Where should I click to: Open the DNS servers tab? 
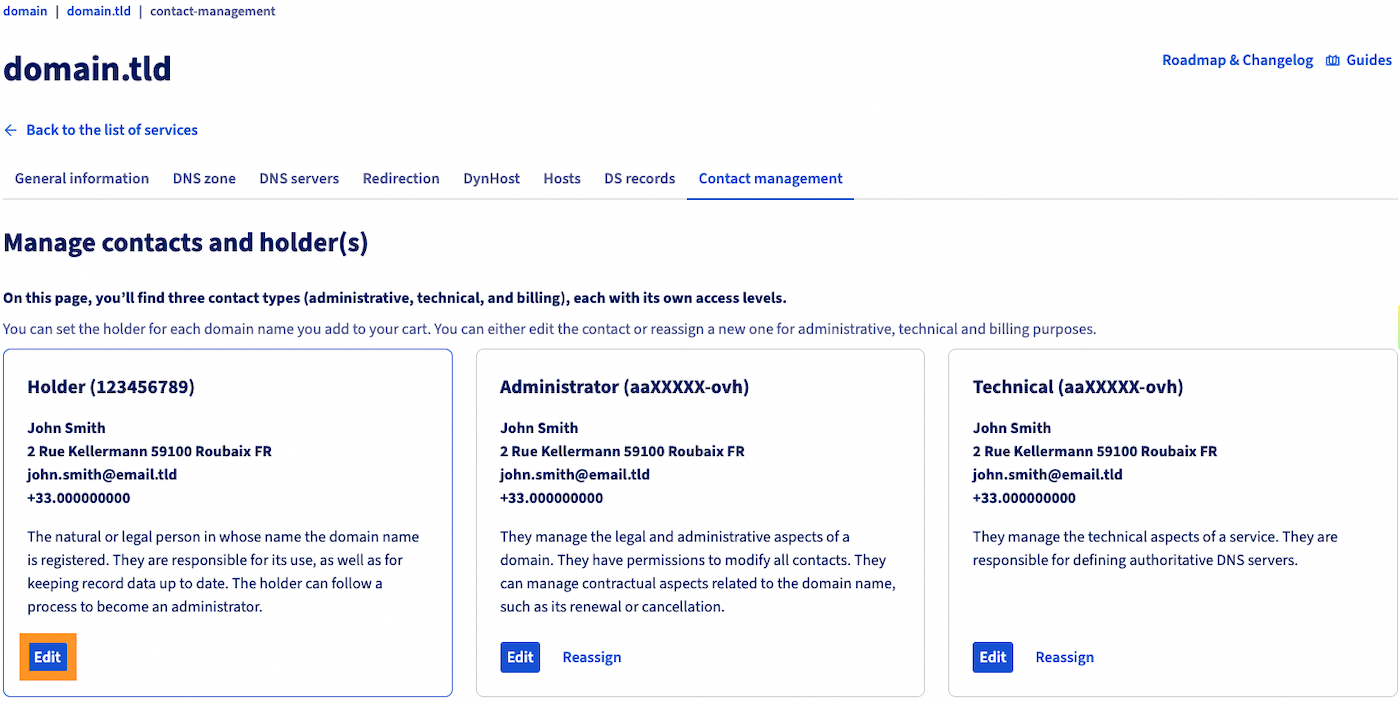298,178
